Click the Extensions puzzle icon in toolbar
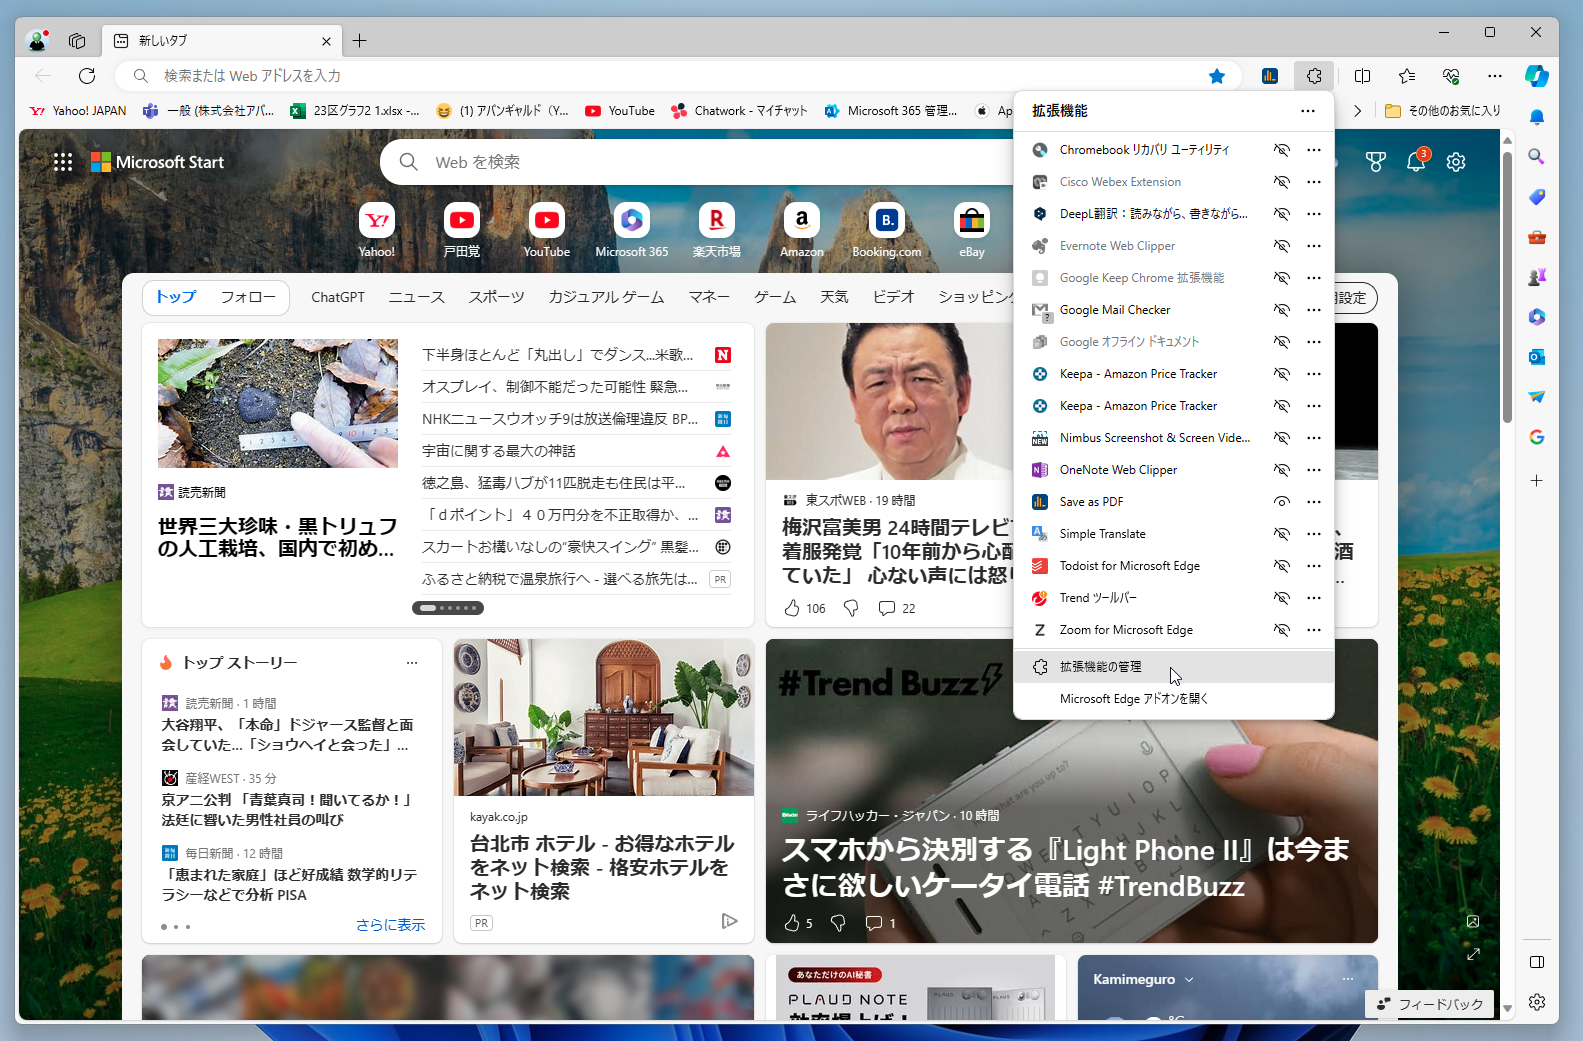1583x1041 pixels. pyautogui.click(x=1314, y=76)
